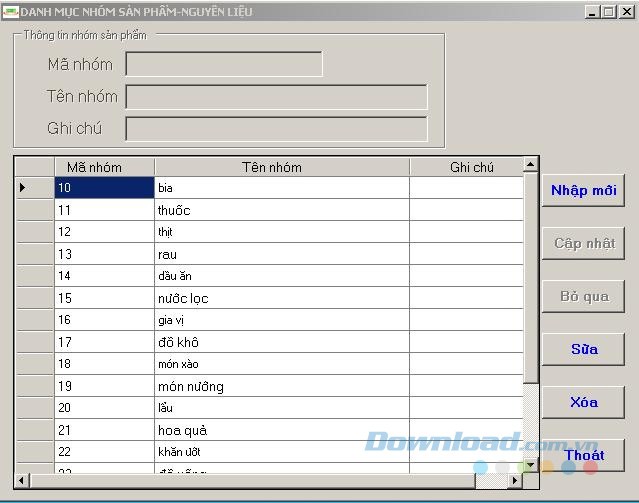Click the row header beside row 15

[35, 298]
